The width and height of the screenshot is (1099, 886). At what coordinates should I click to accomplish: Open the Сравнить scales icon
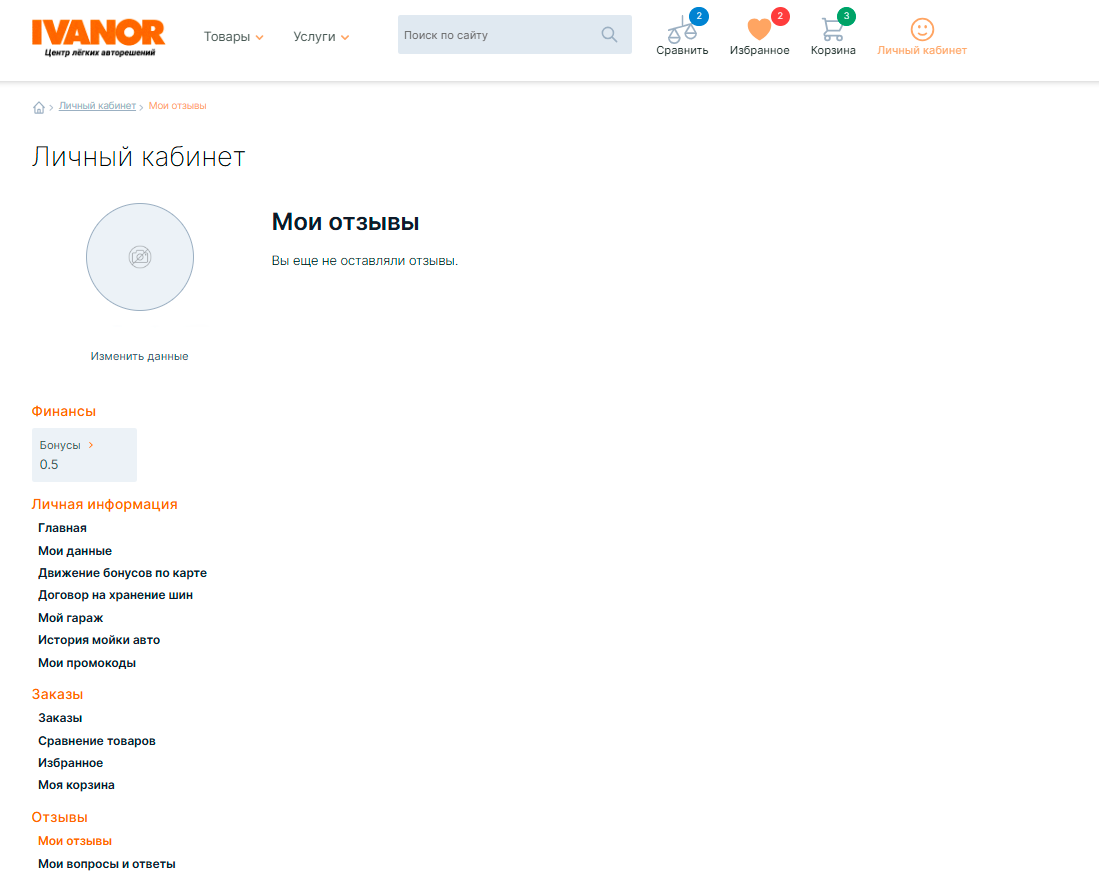[x=682, y=29]
